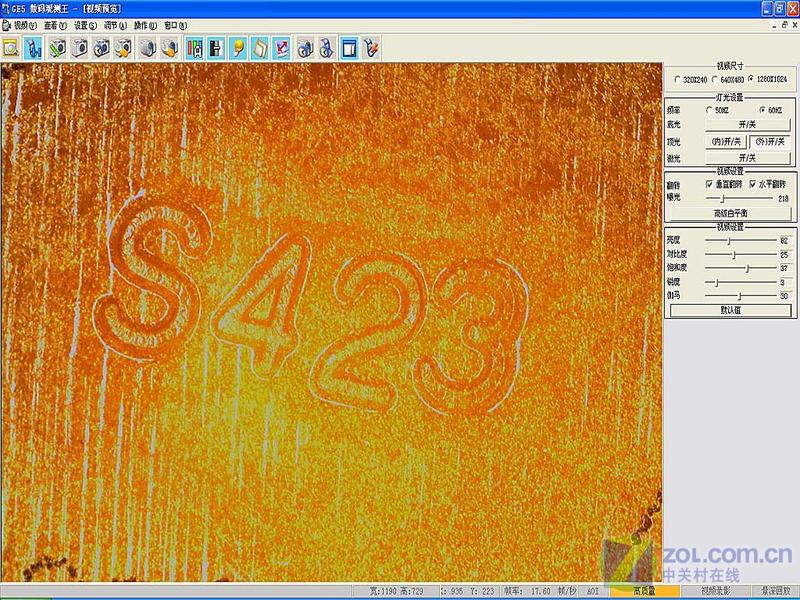Click the gamma value field showing 30

pyautogui.click(x=785, y=295)
